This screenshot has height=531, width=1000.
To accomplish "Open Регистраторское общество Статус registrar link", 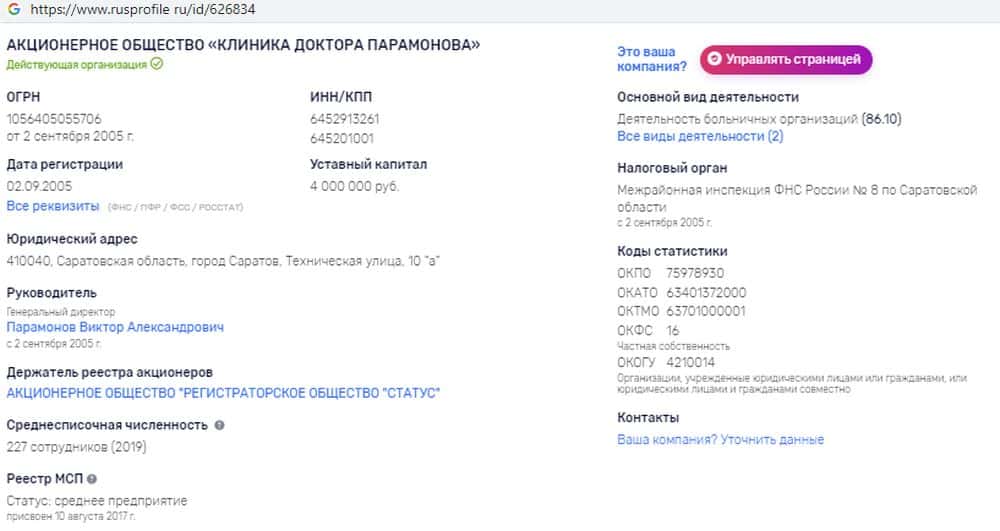I will pos(223,393).
